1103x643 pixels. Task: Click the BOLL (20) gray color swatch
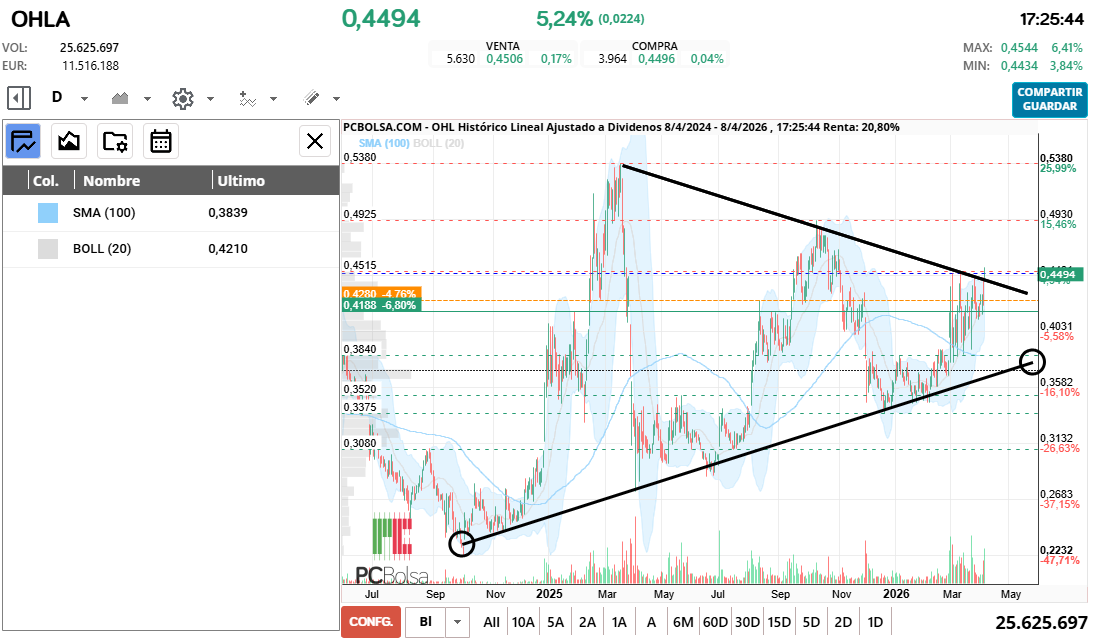[x=48, y=249]
